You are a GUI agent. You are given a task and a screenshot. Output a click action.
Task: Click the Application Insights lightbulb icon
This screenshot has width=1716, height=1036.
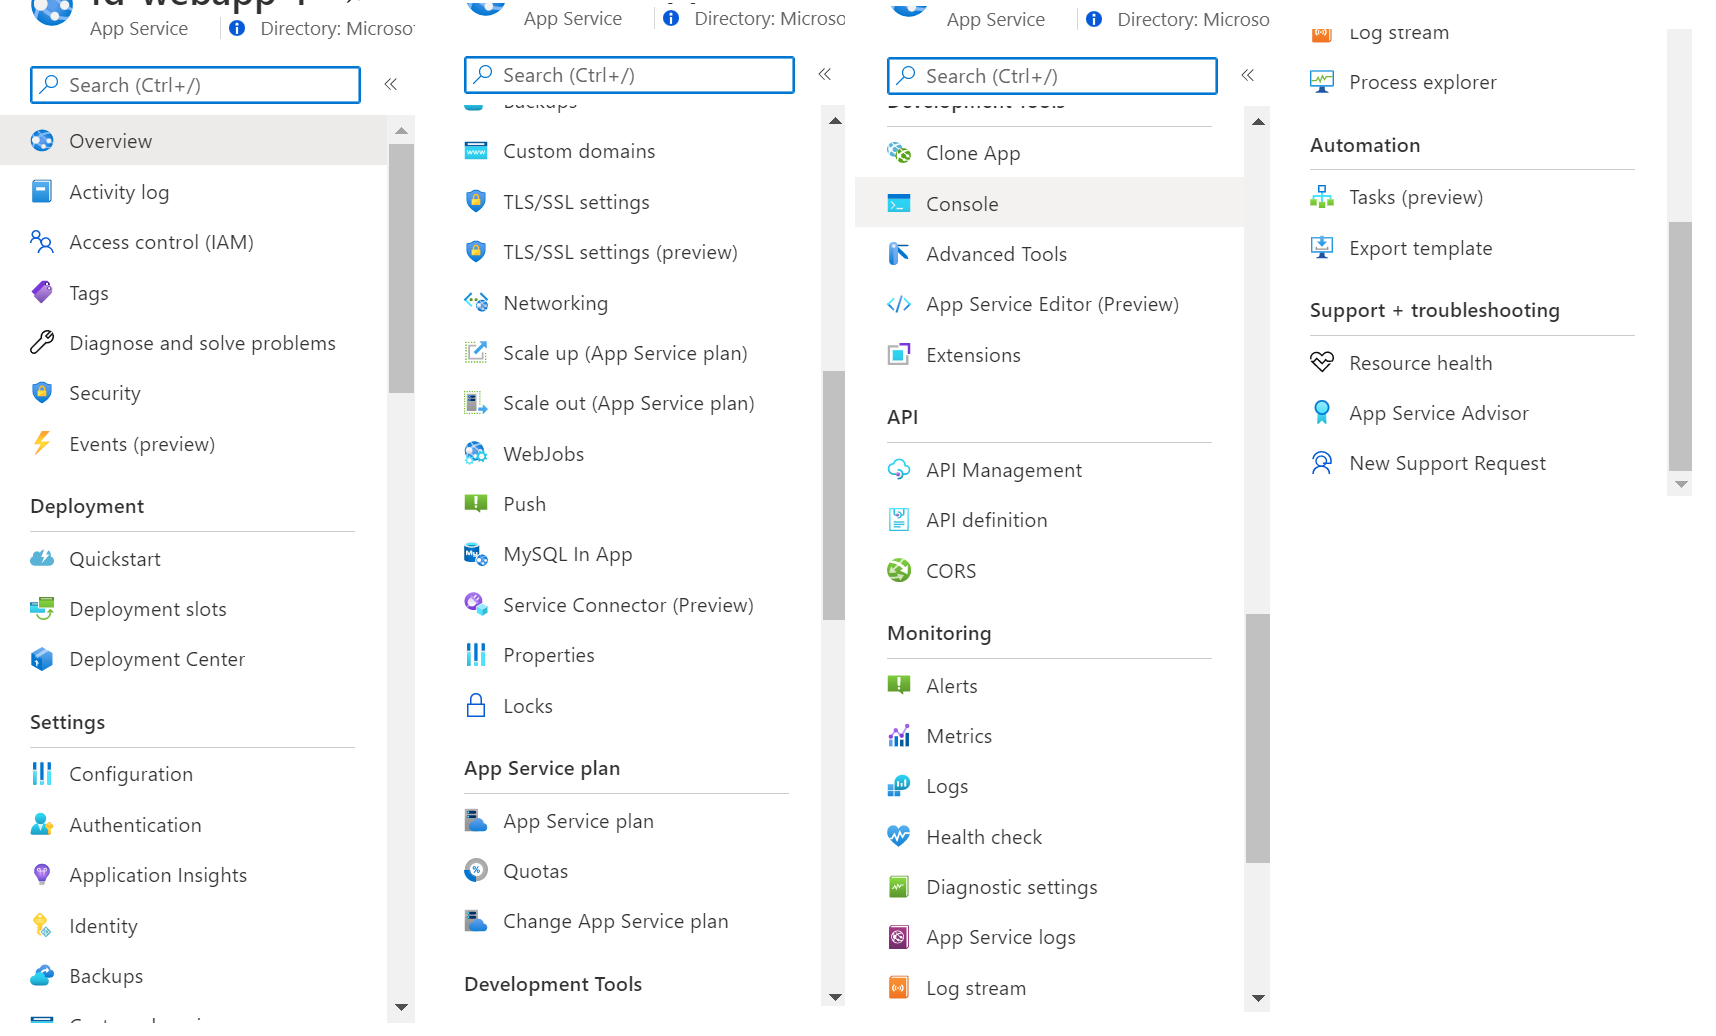(42, 875)
